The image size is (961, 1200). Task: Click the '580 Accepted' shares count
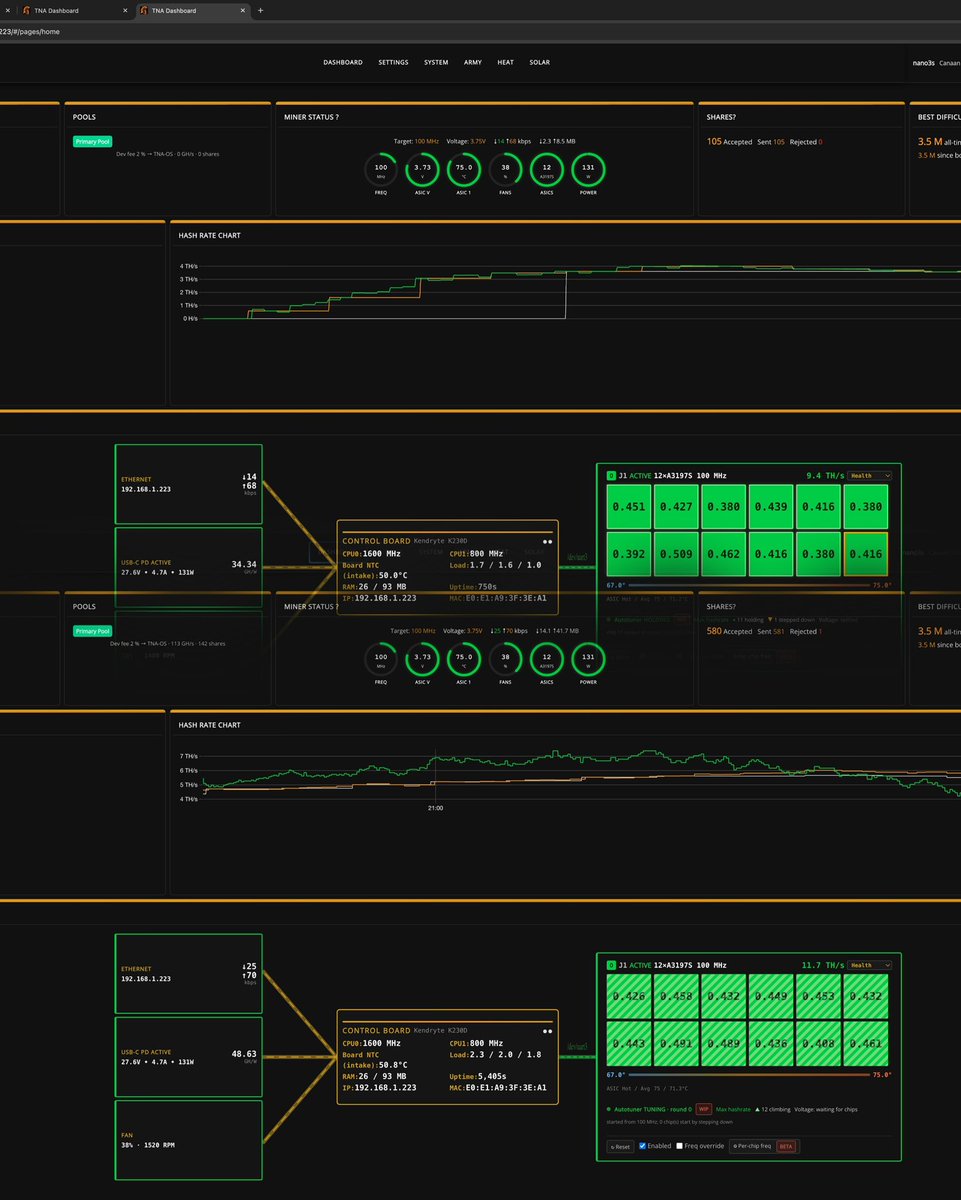tap(729, 631)
